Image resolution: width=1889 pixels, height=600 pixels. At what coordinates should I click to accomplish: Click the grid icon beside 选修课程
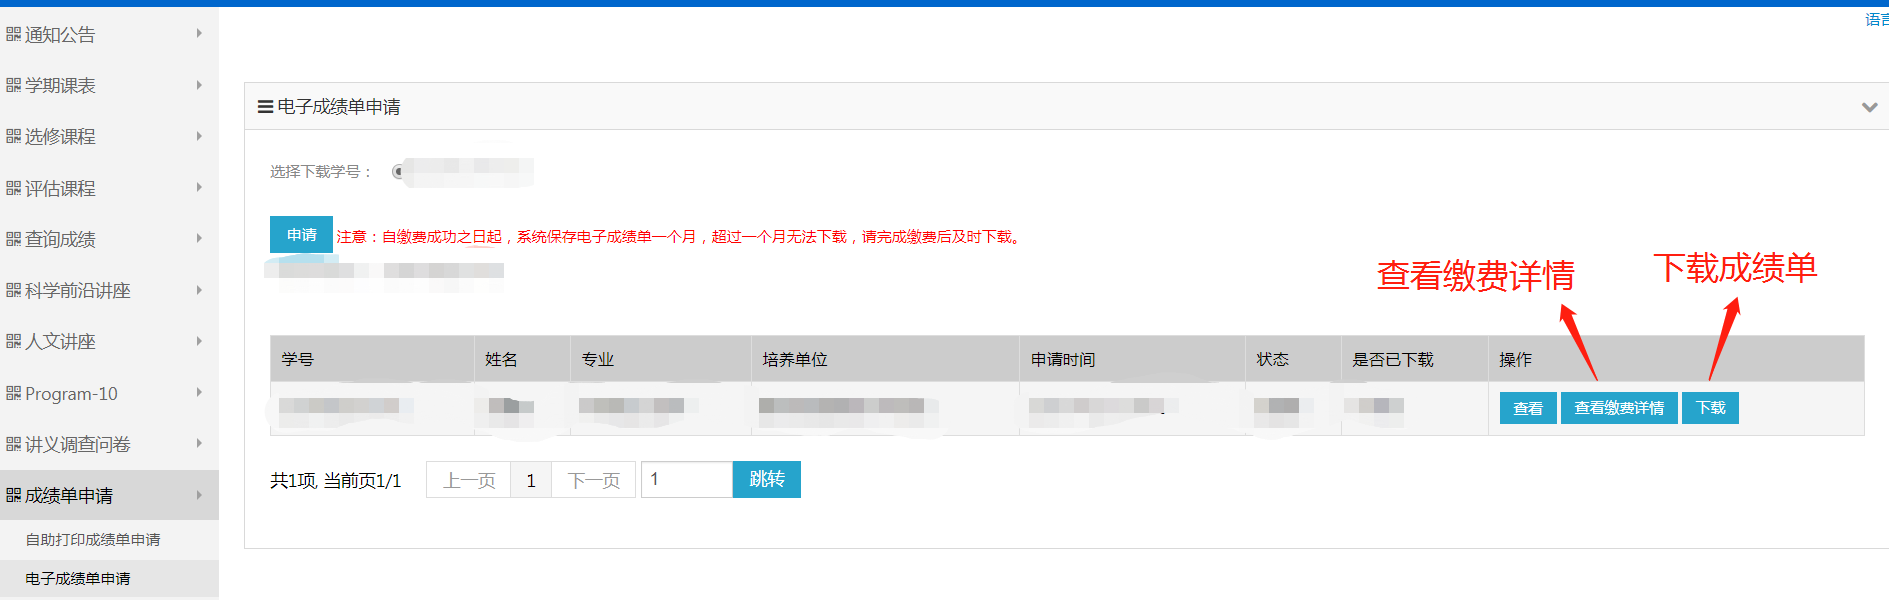[13, 137]
